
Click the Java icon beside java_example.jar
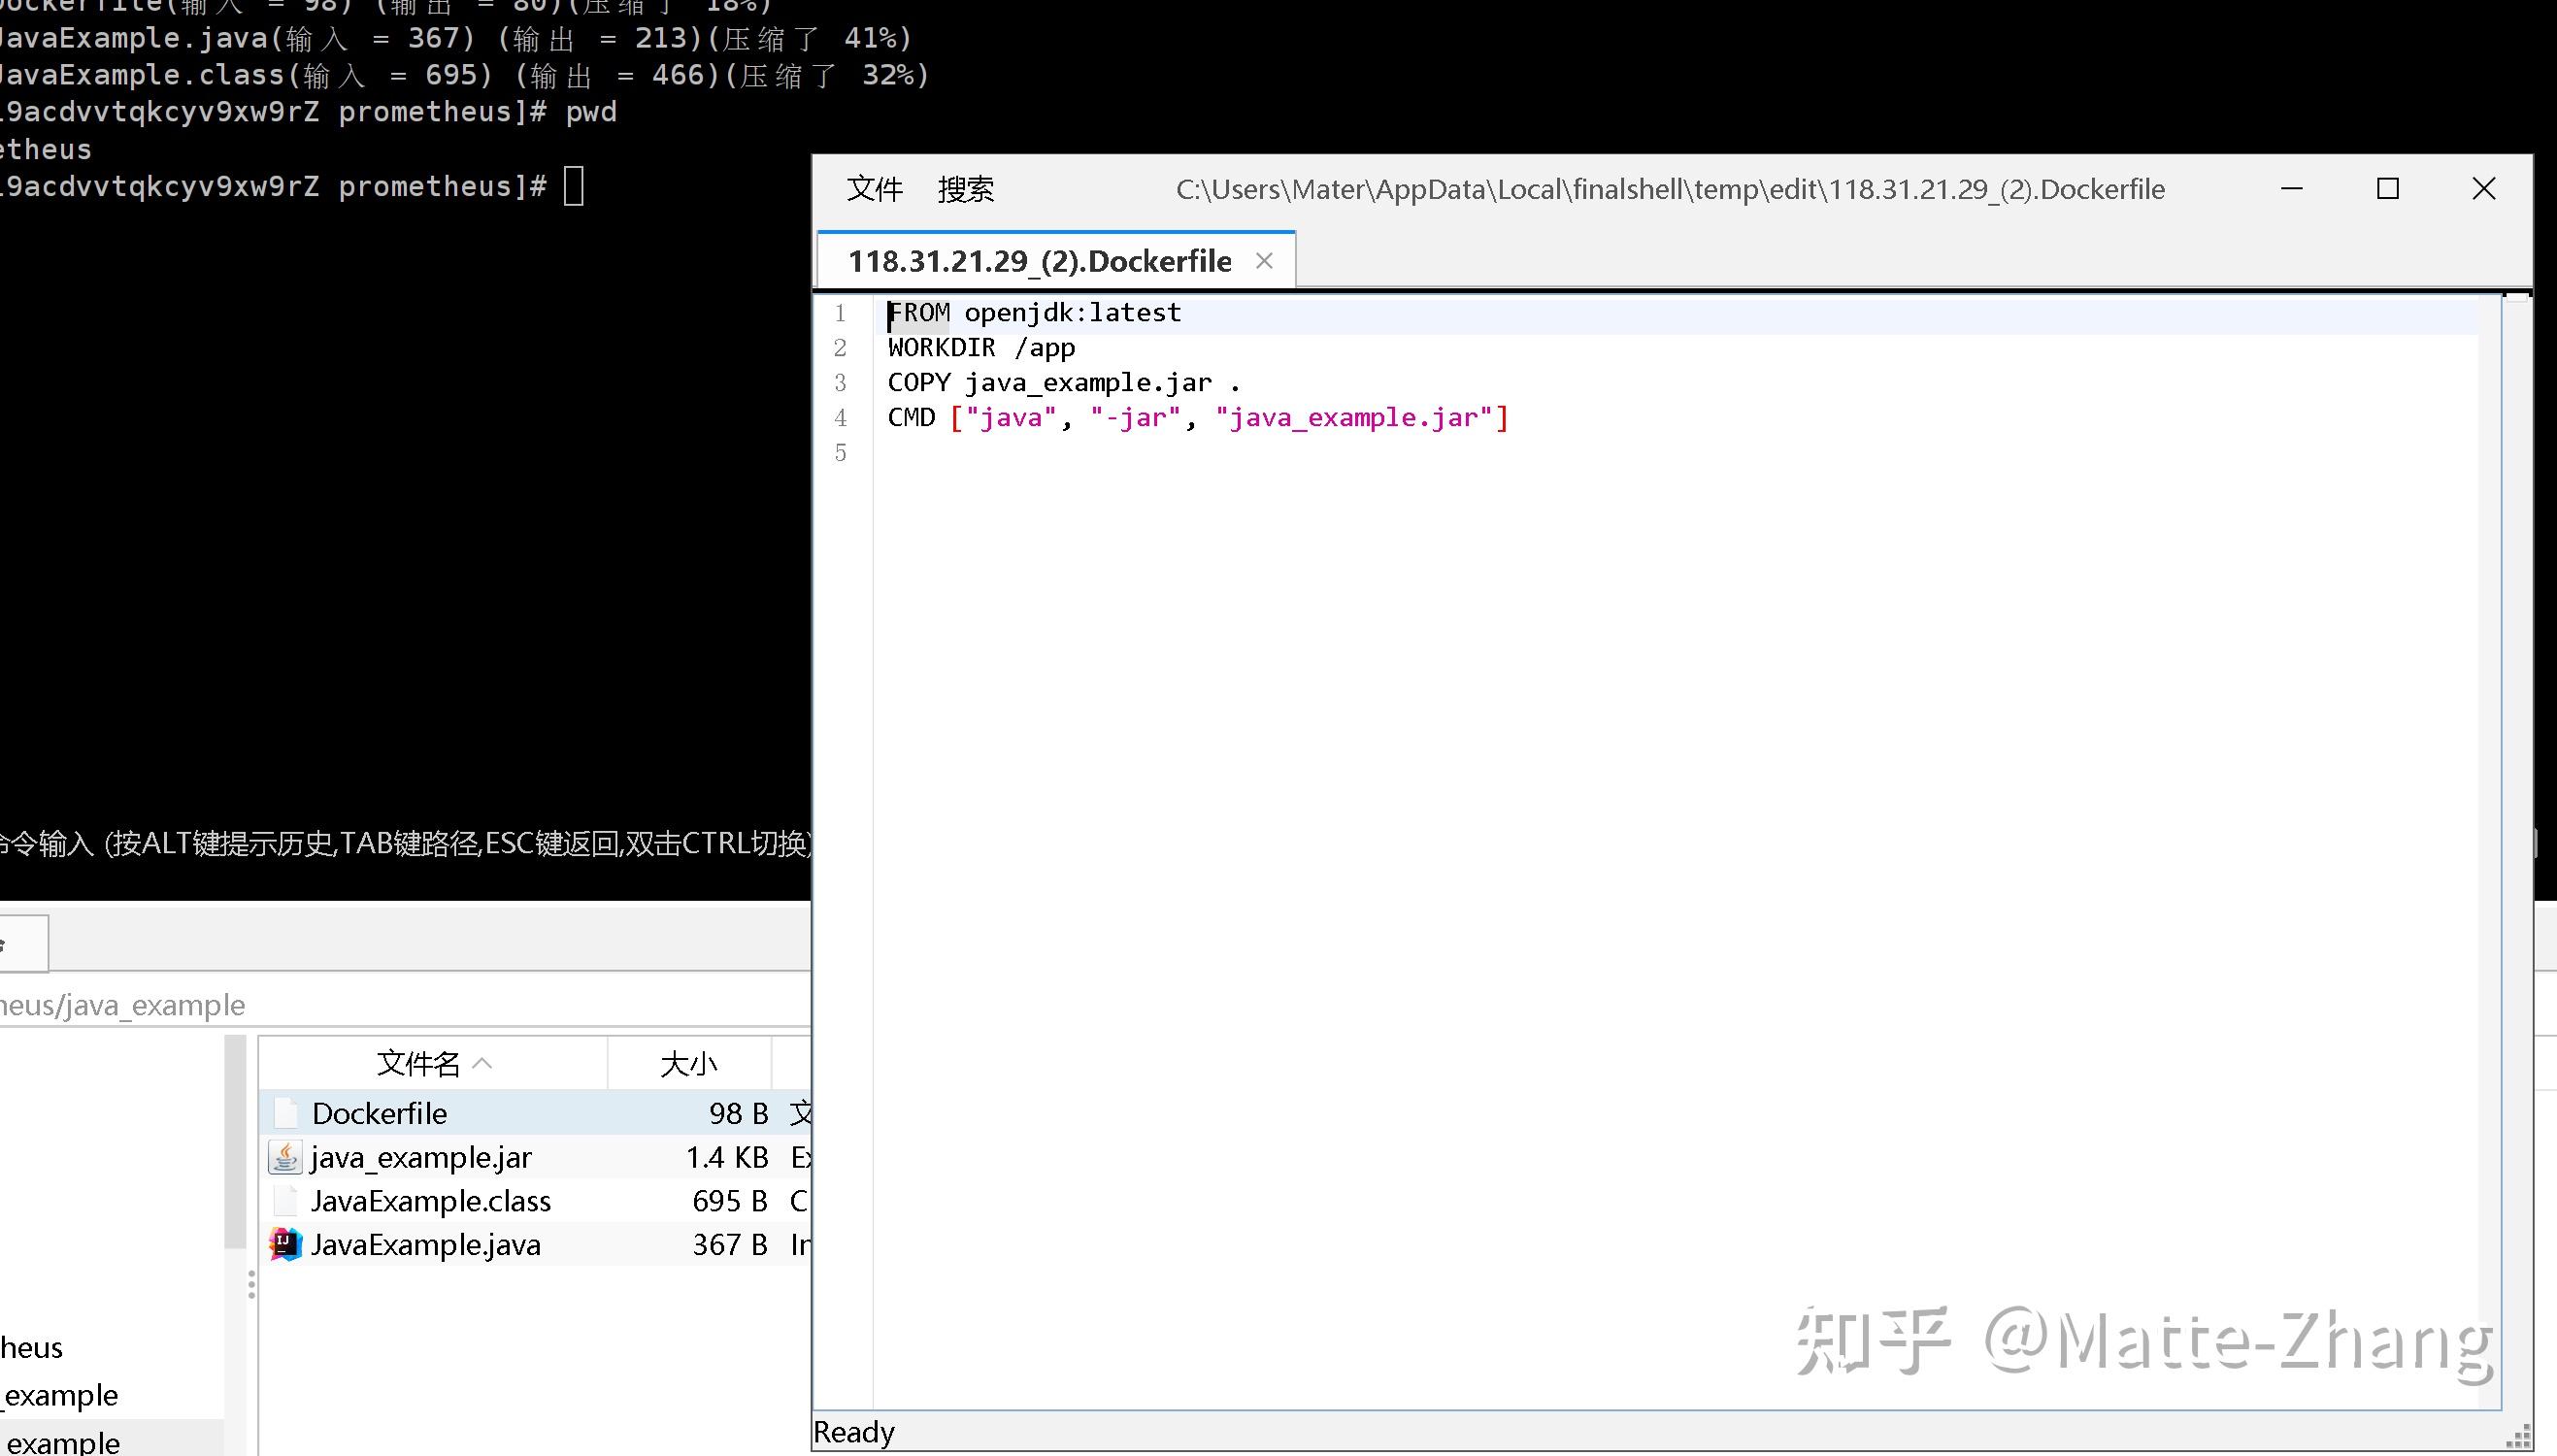(x=284, y=1157)
